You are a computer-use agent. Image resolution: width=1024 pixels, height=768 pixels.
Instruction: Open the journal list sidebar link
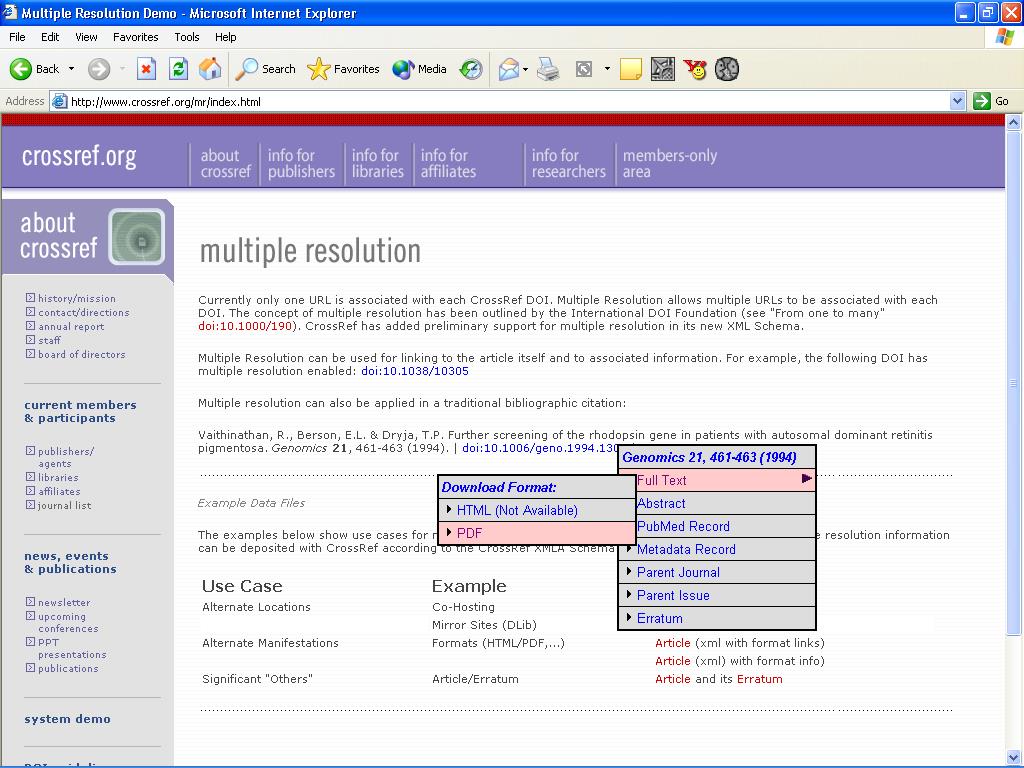[65, 505]
